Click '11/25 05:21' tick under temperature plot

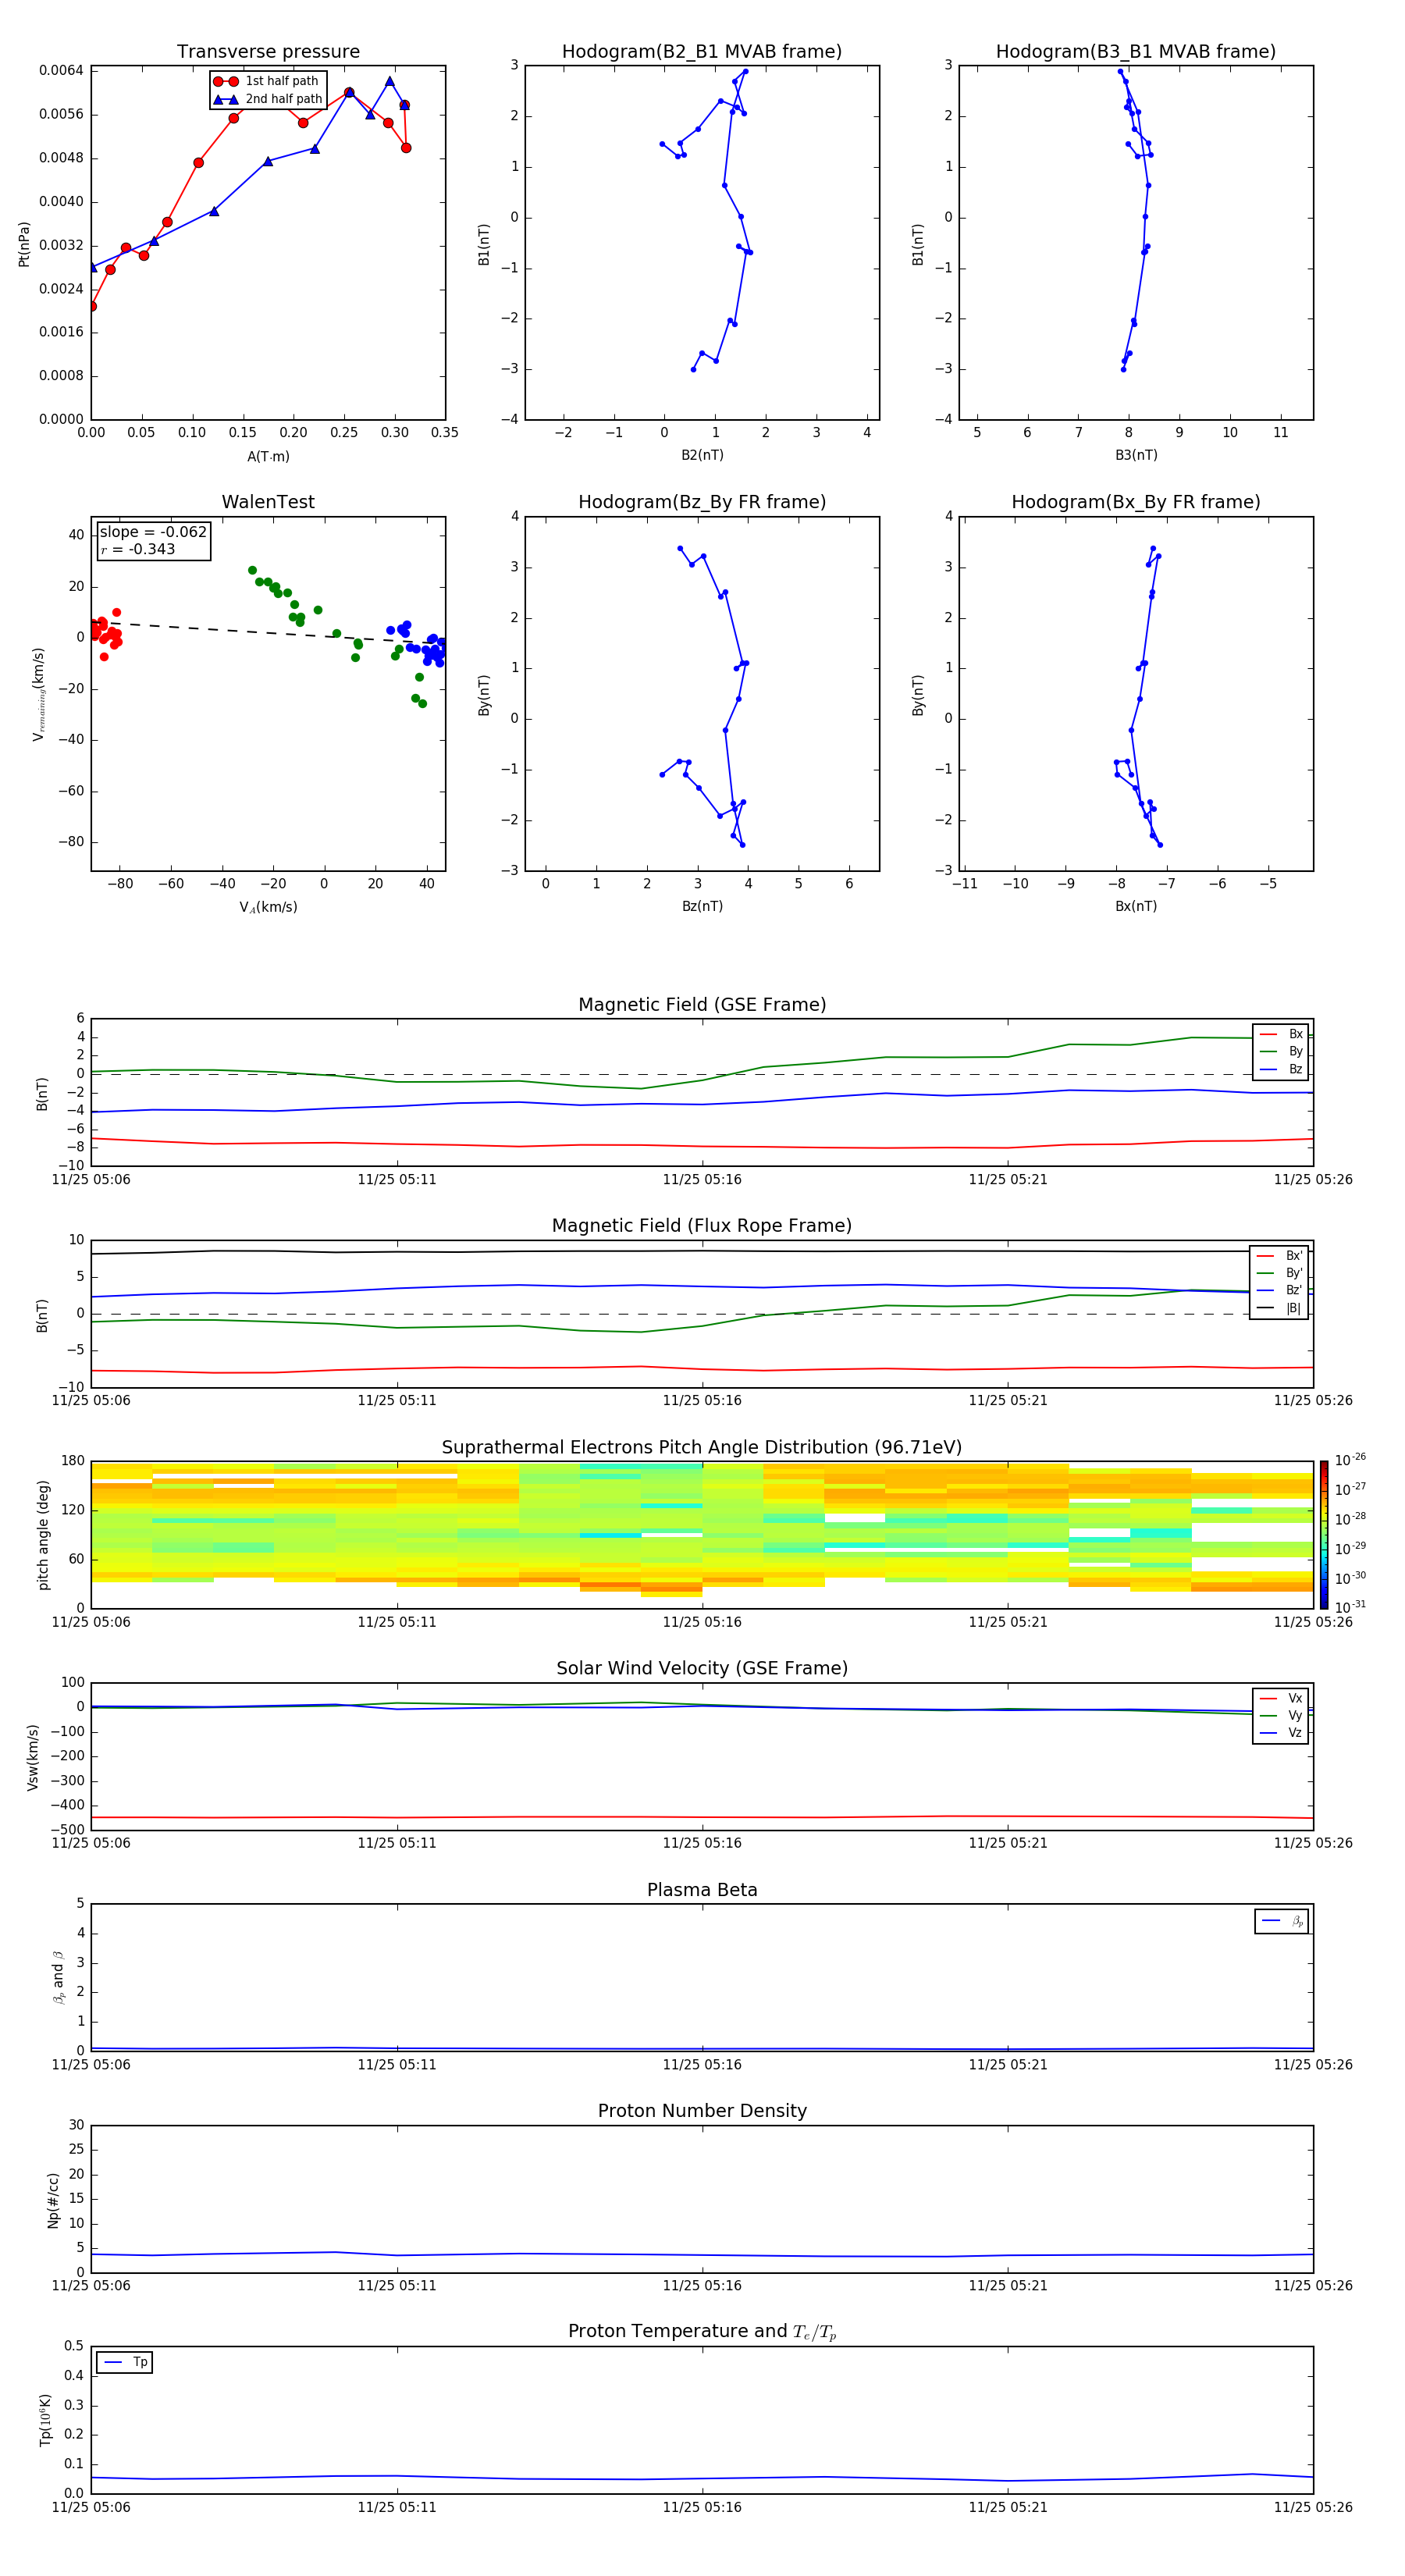click(1008, 2507)
